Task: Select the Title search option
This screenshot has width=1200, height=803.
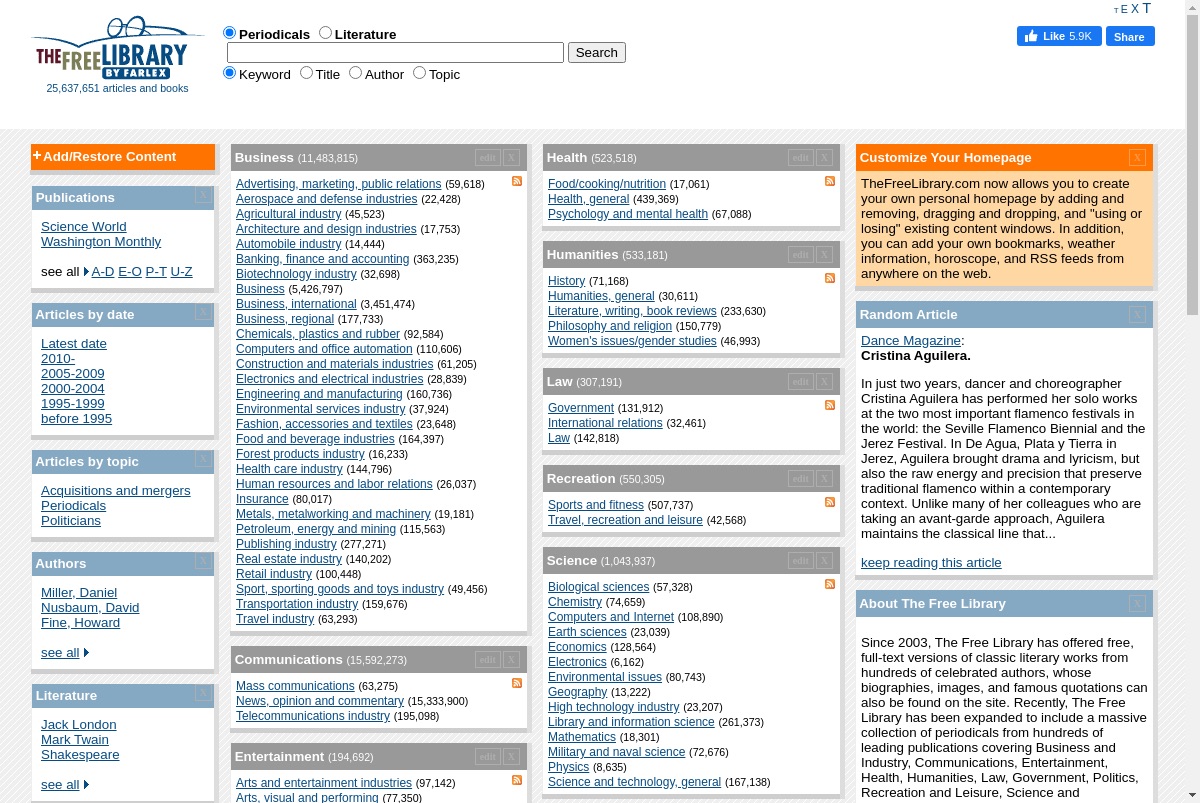Action: [x=306, y=73]
